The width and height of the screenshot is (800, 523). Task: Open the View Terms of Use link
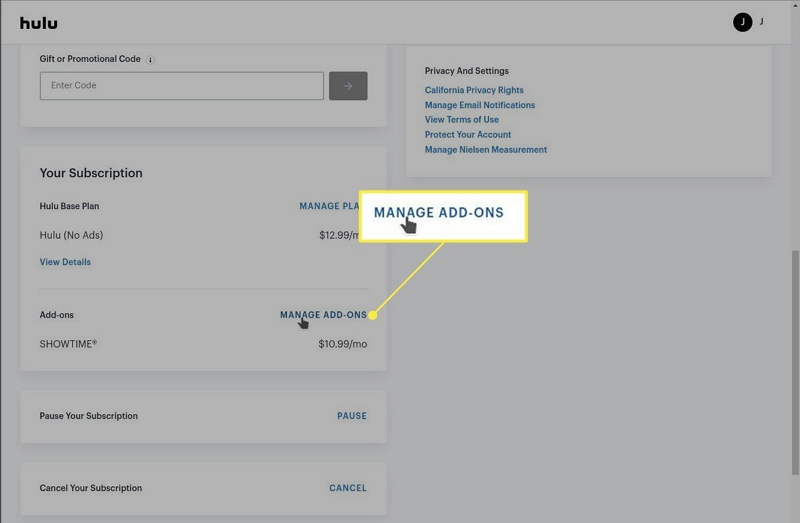tap(461, 120)
